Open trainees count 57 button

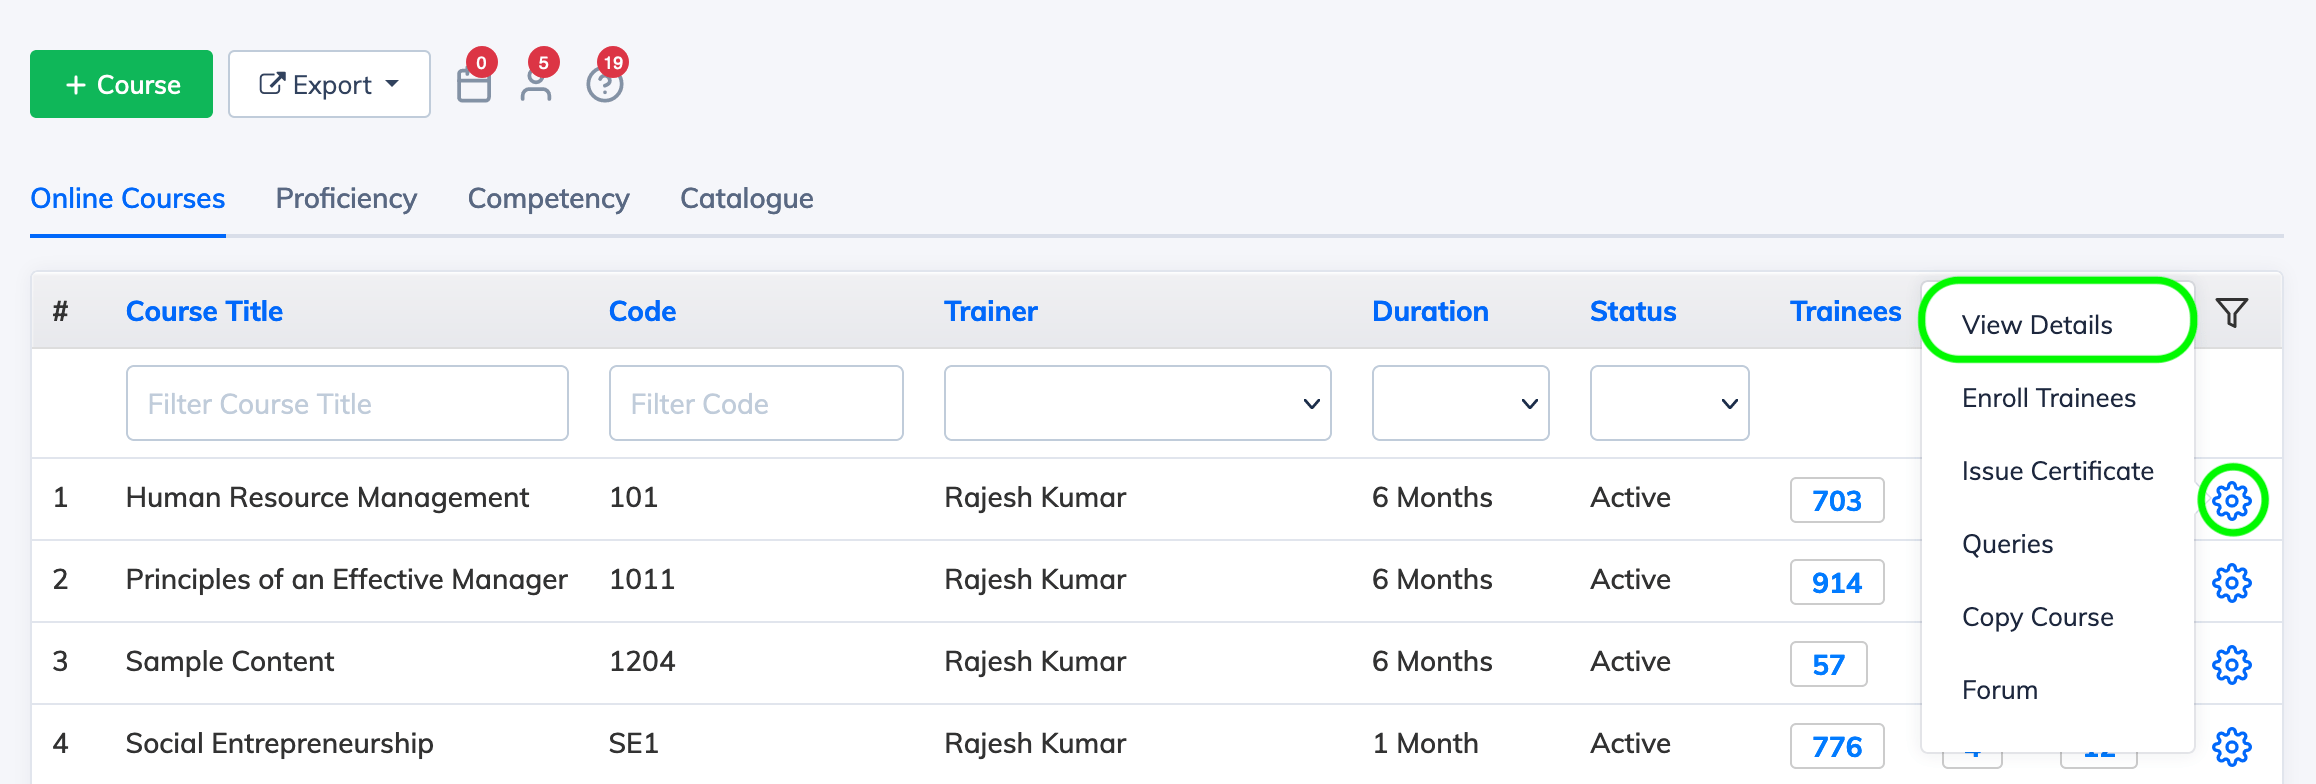[x=1828, y=664]
